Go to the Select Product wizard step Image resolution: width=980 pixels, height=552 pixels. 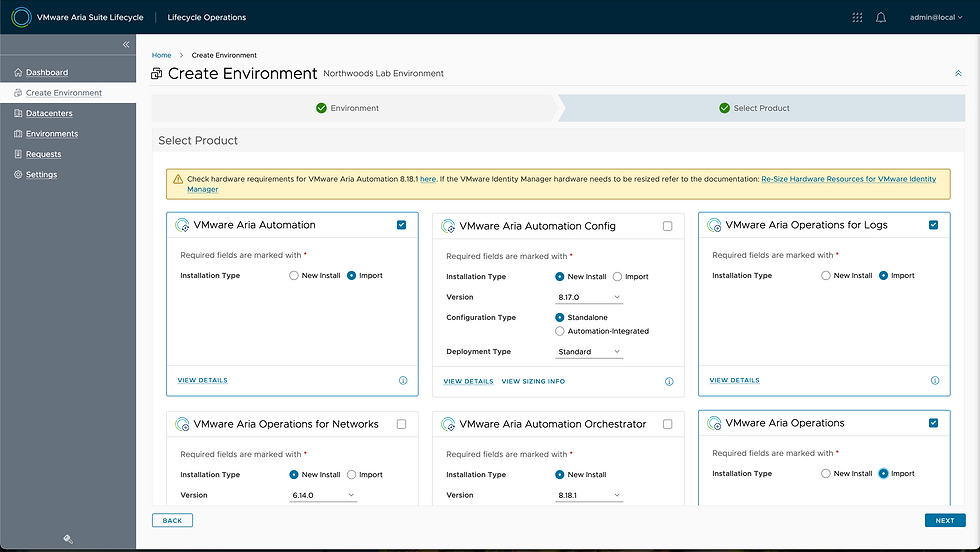tap(761, 108)
